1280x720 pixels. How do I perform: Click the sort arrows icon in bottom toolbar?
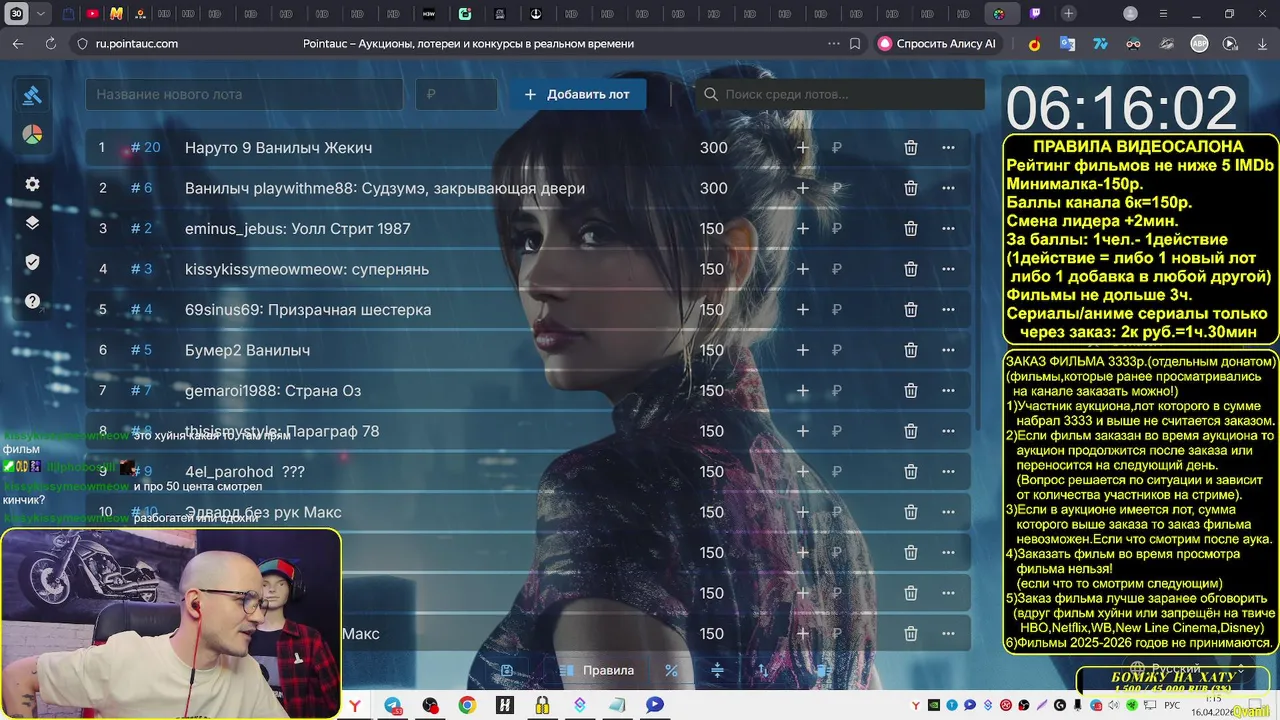(x=763, y=670)
